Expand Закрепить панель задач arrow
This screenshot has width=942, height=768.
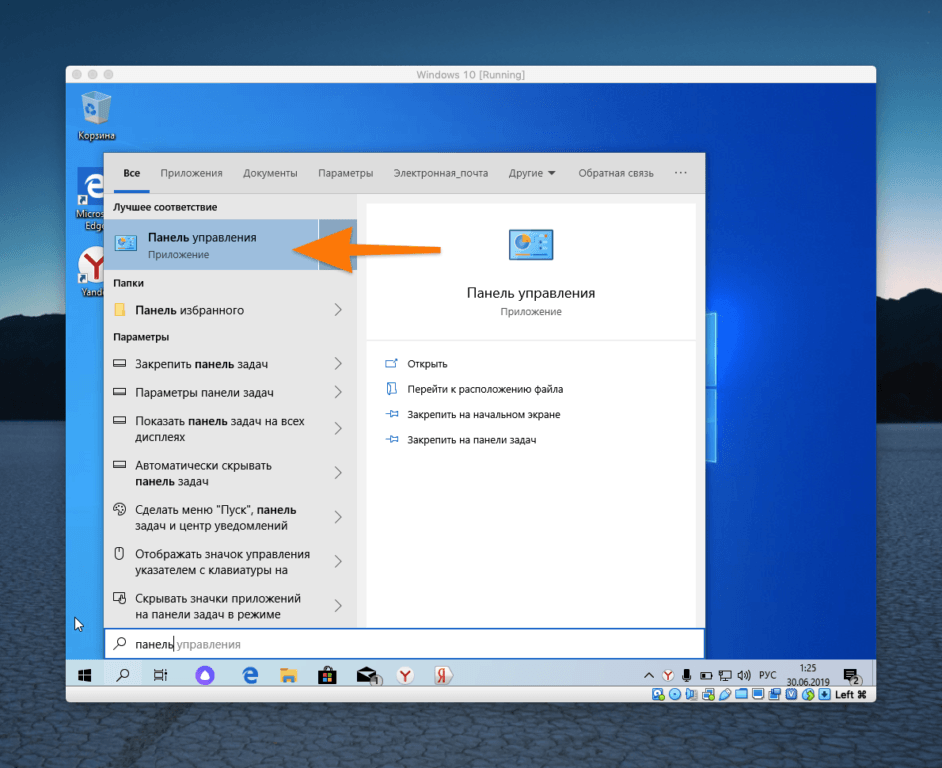[338, 364]
